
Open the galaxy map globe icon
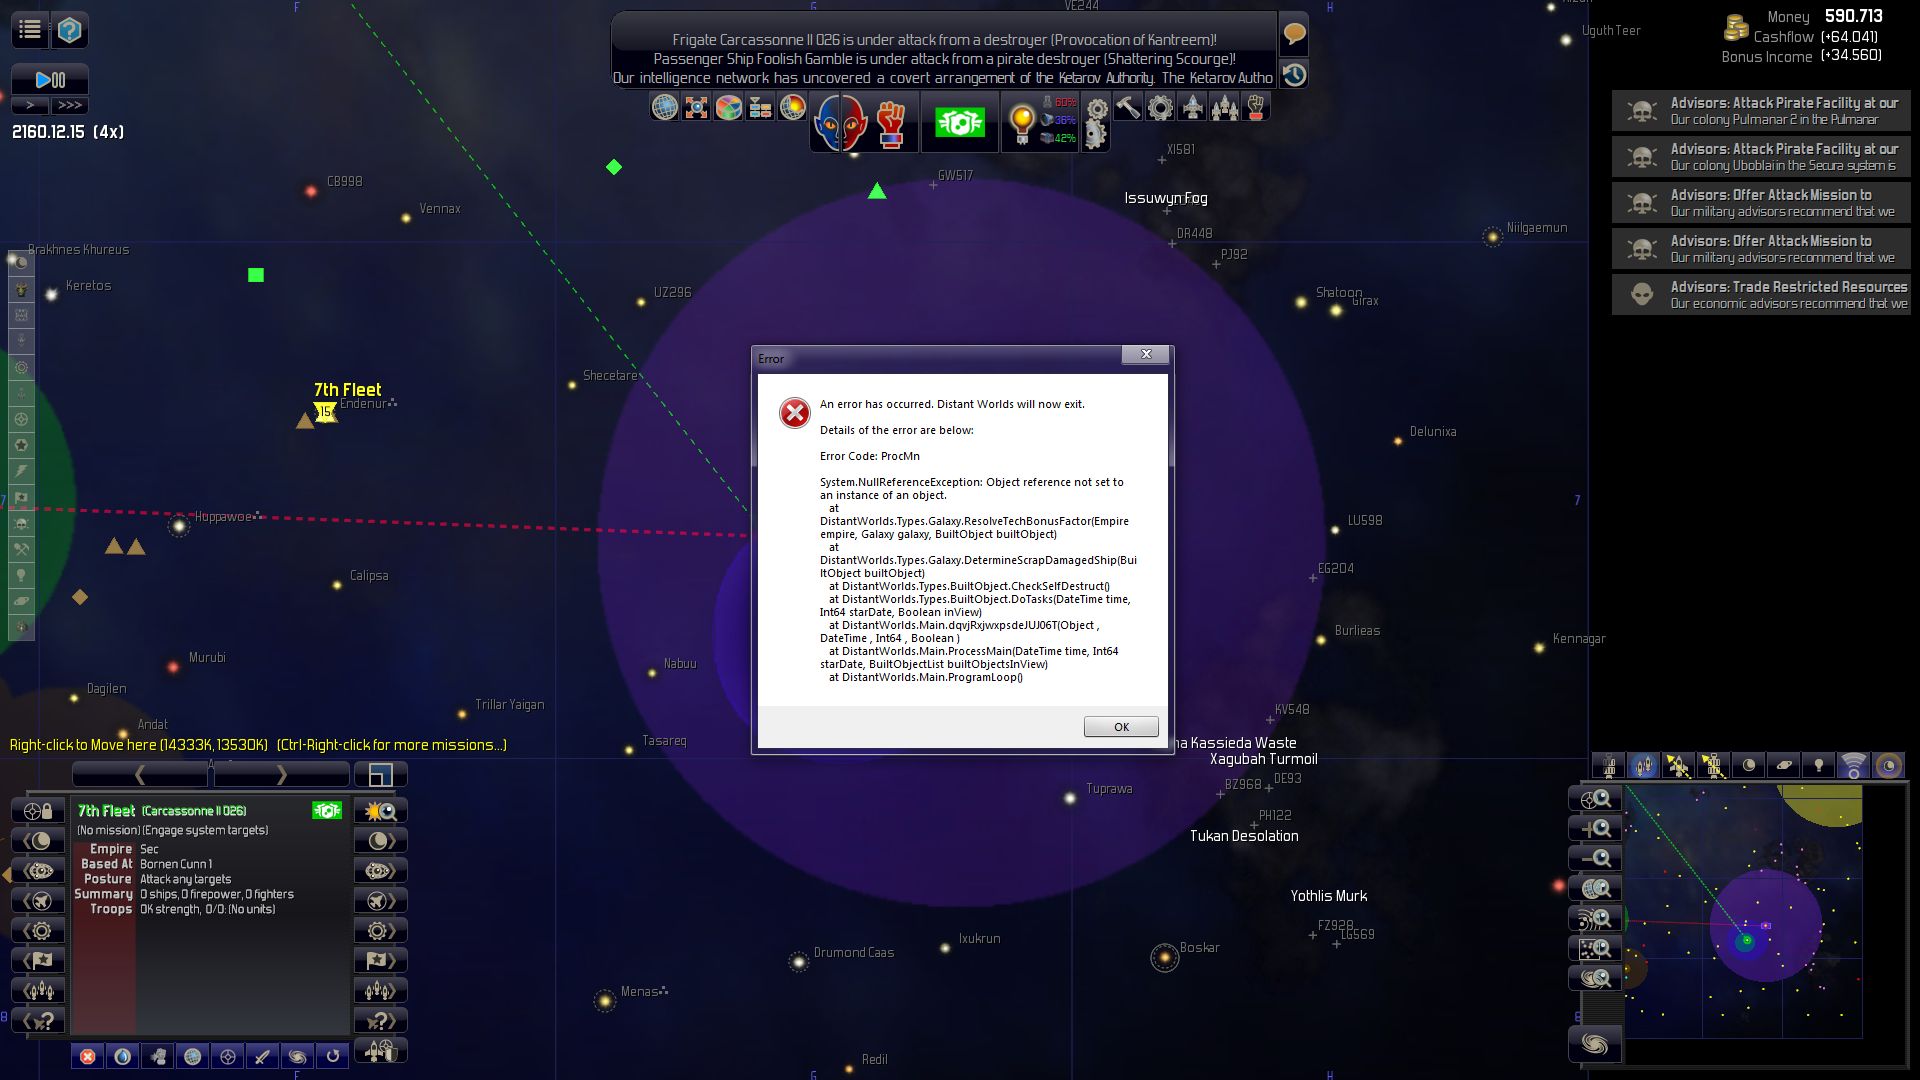click(x=664, y=107)
